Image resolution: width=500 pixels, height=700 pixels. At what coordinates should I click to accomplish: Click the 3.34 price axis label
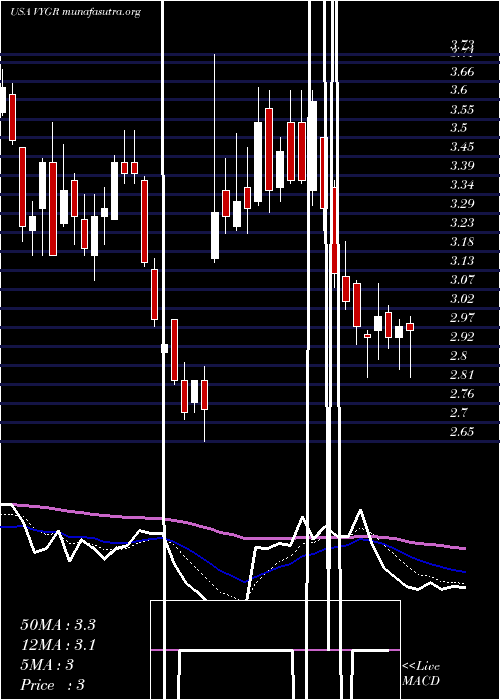pyautogui.click(x=462, y=185)
